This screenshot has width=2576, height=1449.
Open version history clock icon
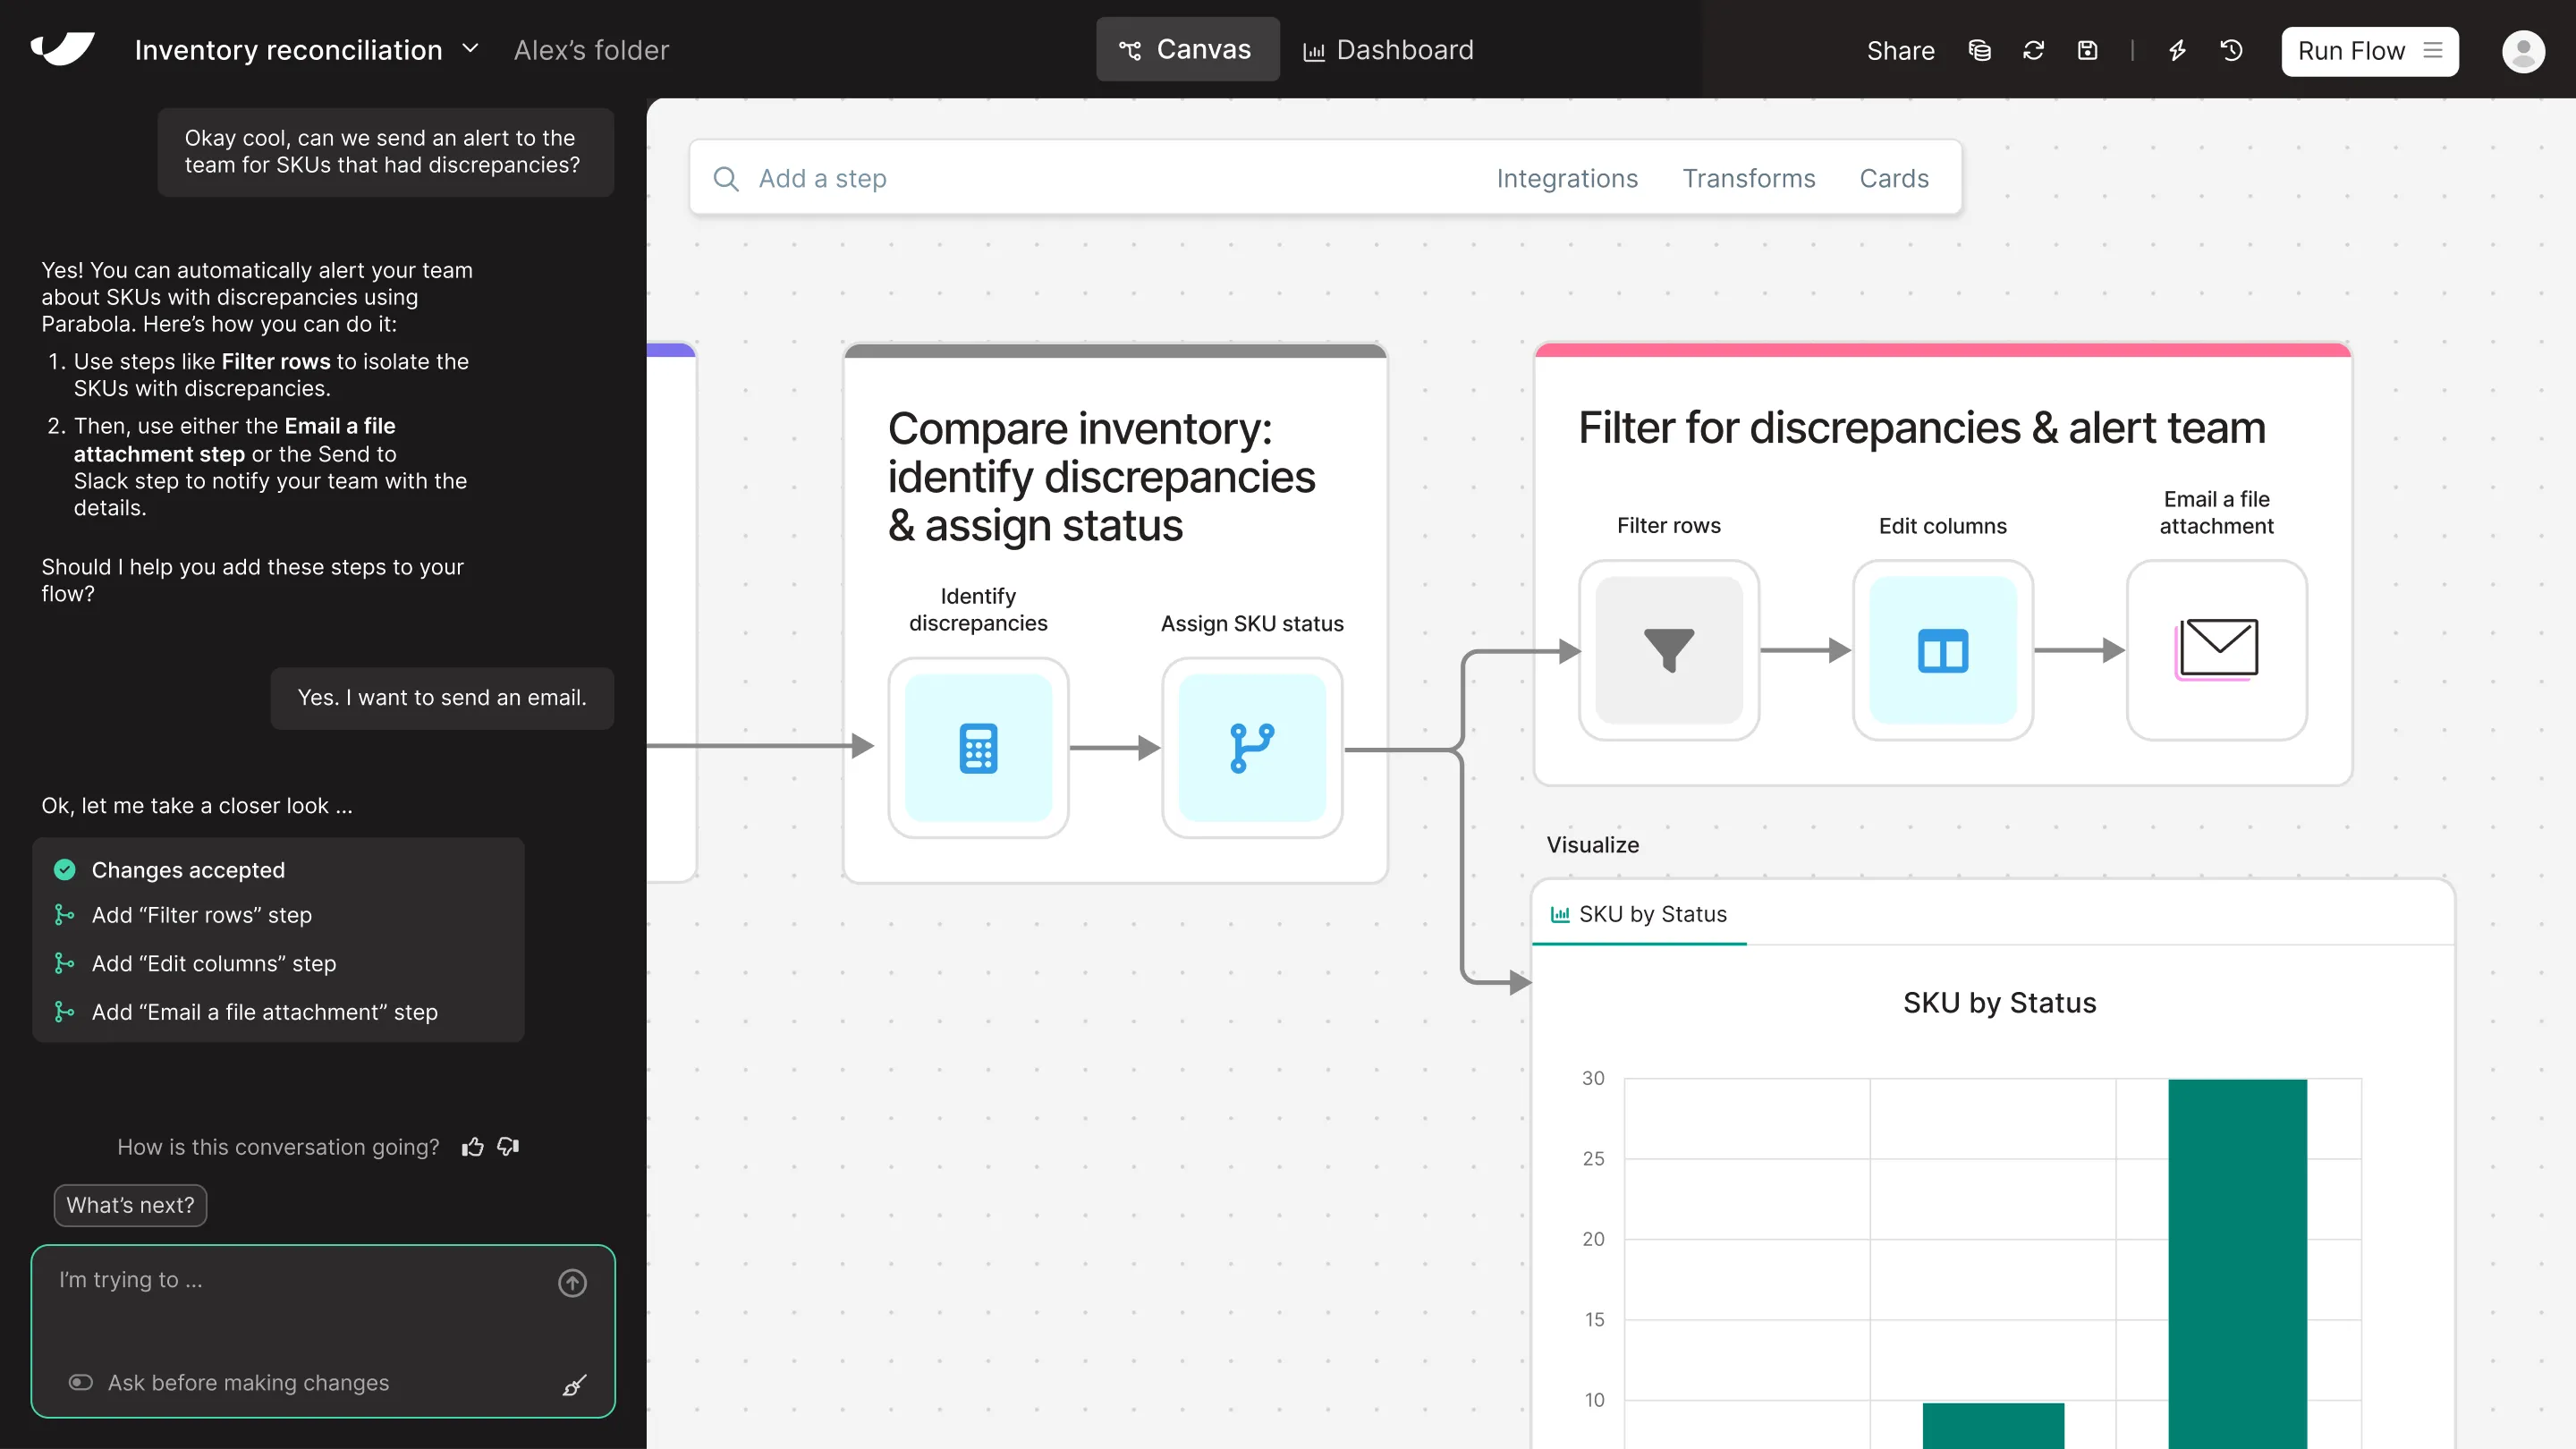2231,50
